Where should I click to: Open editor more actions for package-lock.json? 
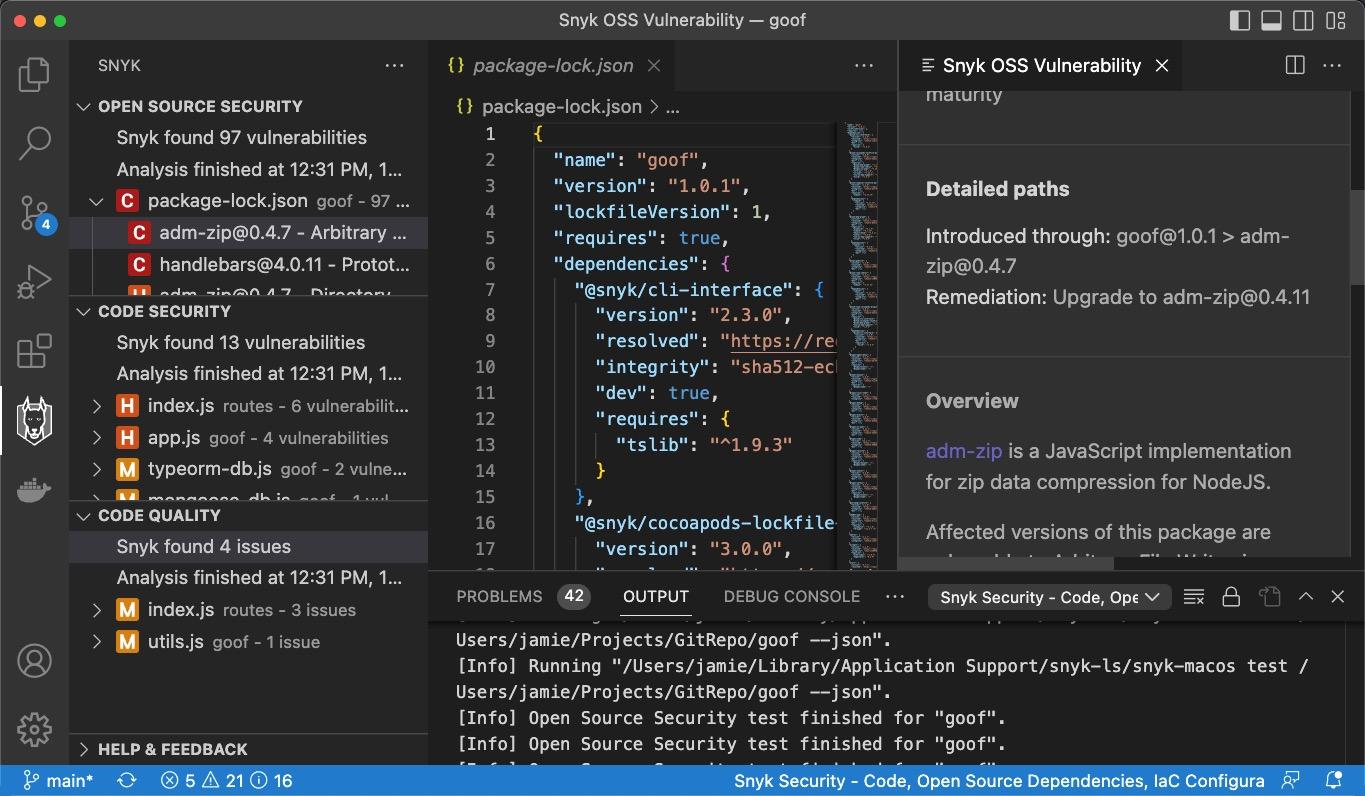864,66
